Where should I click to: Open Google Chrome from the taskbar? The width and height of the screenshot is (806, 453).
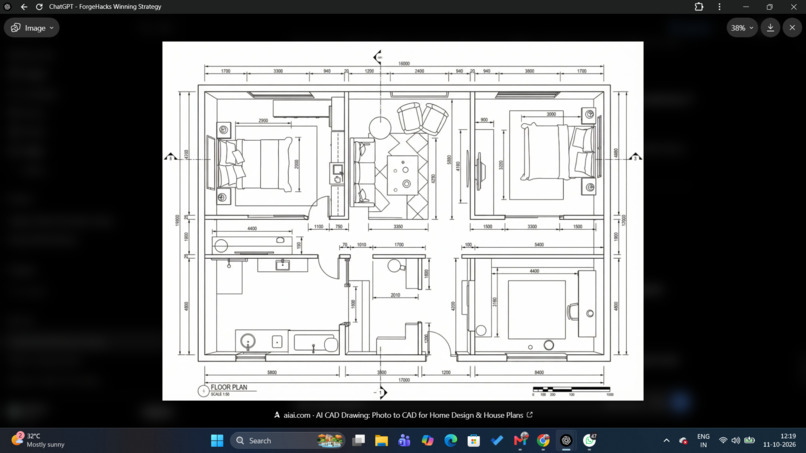click(x=543, y=441)
